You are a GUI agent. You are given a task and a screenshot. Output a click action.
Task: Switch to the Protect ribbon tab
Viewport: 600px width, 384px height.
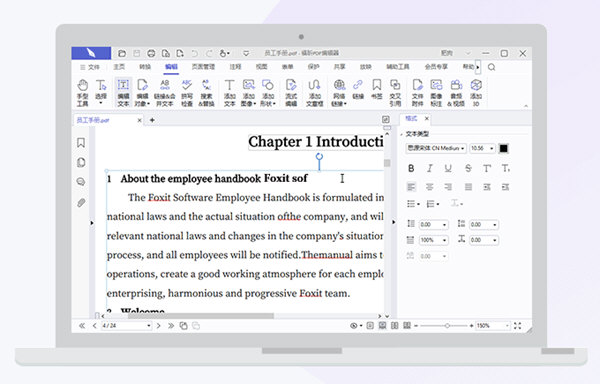click(x=313, y=67)
